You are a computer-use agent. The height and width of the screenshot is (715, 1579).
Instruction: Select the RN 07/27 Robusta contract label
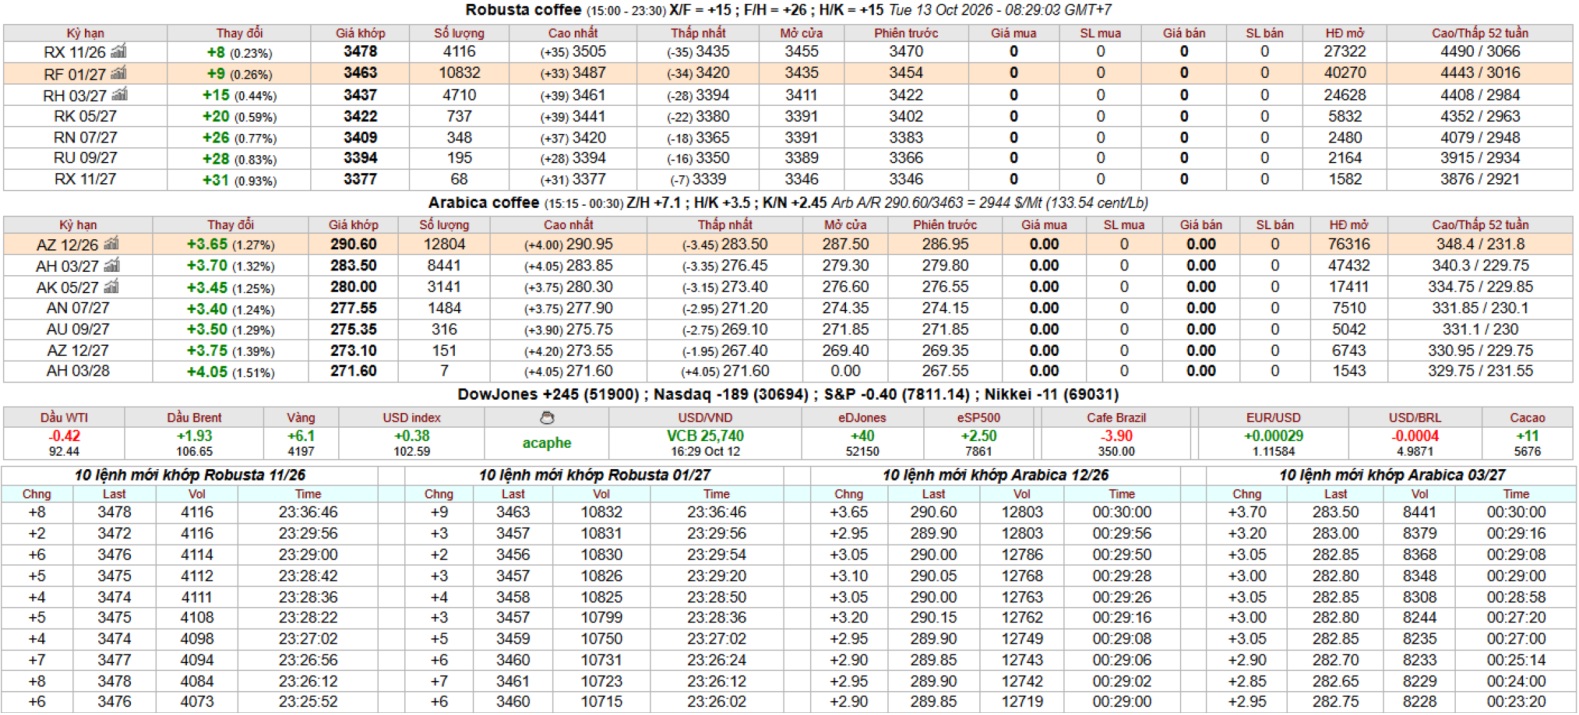[x=85, y=137]
